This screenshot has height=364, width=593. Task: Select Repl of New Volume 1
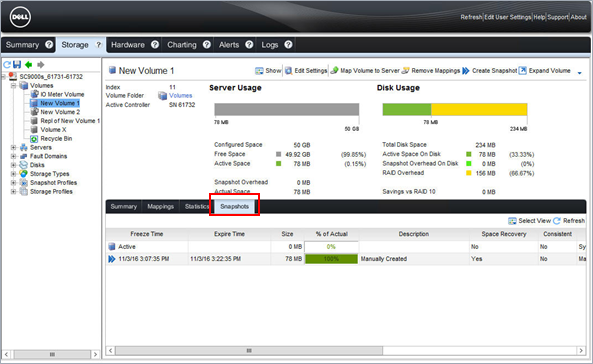pos(70,121)
